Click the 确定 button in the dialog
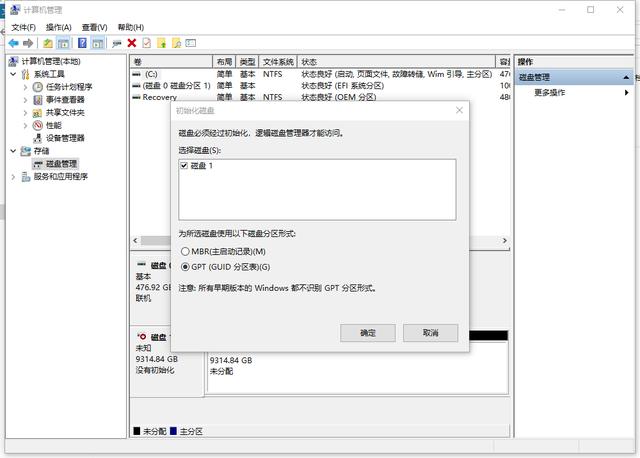 (x=368, y=333)
